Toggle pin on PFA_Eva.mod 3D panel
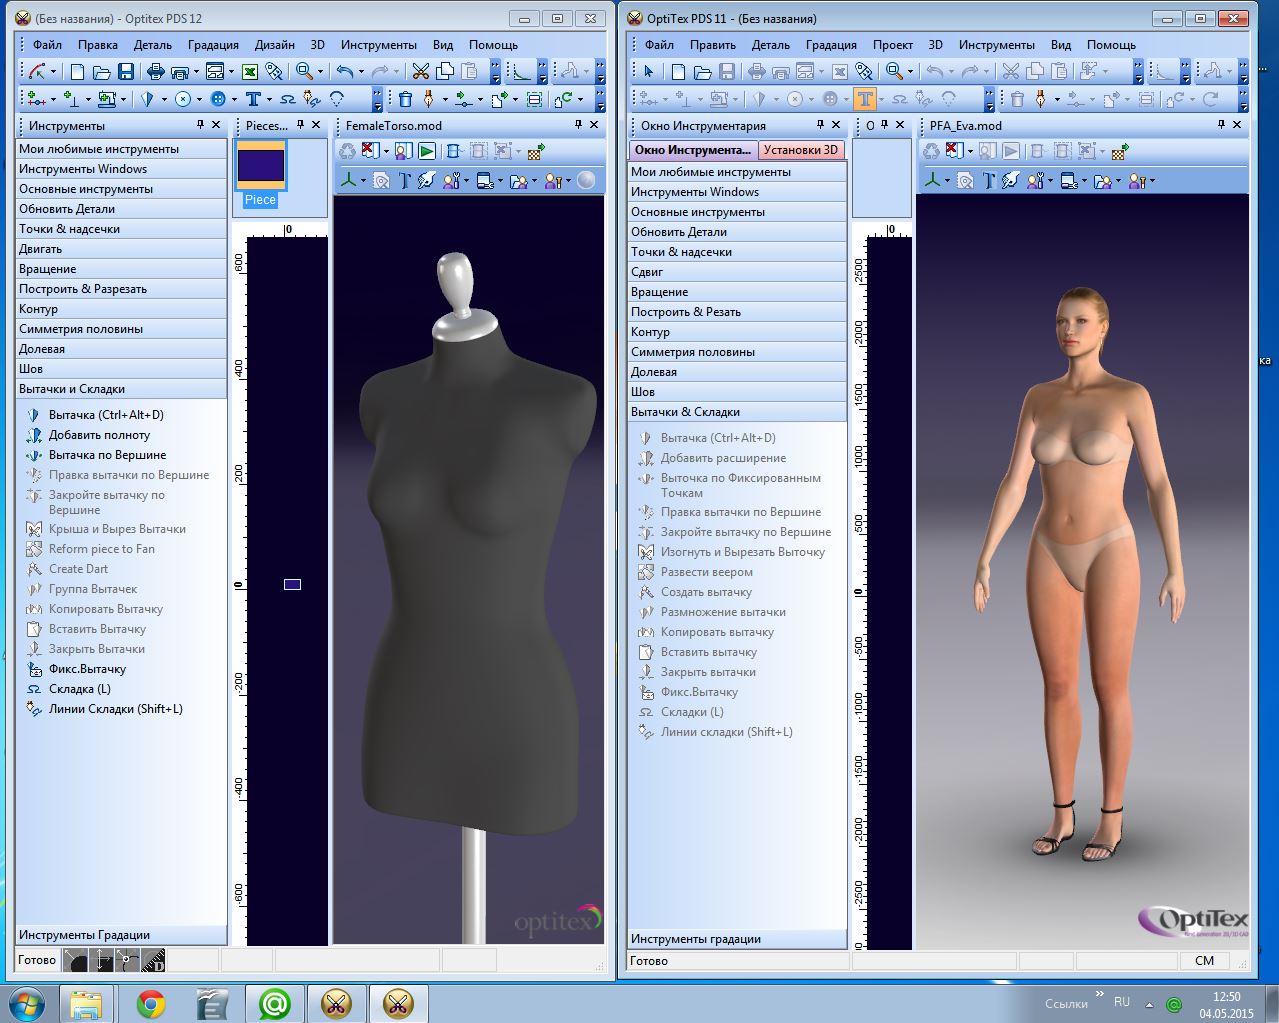Image resolution: width=1279 pixels, height=1023 pixels. pos(1220,125)
